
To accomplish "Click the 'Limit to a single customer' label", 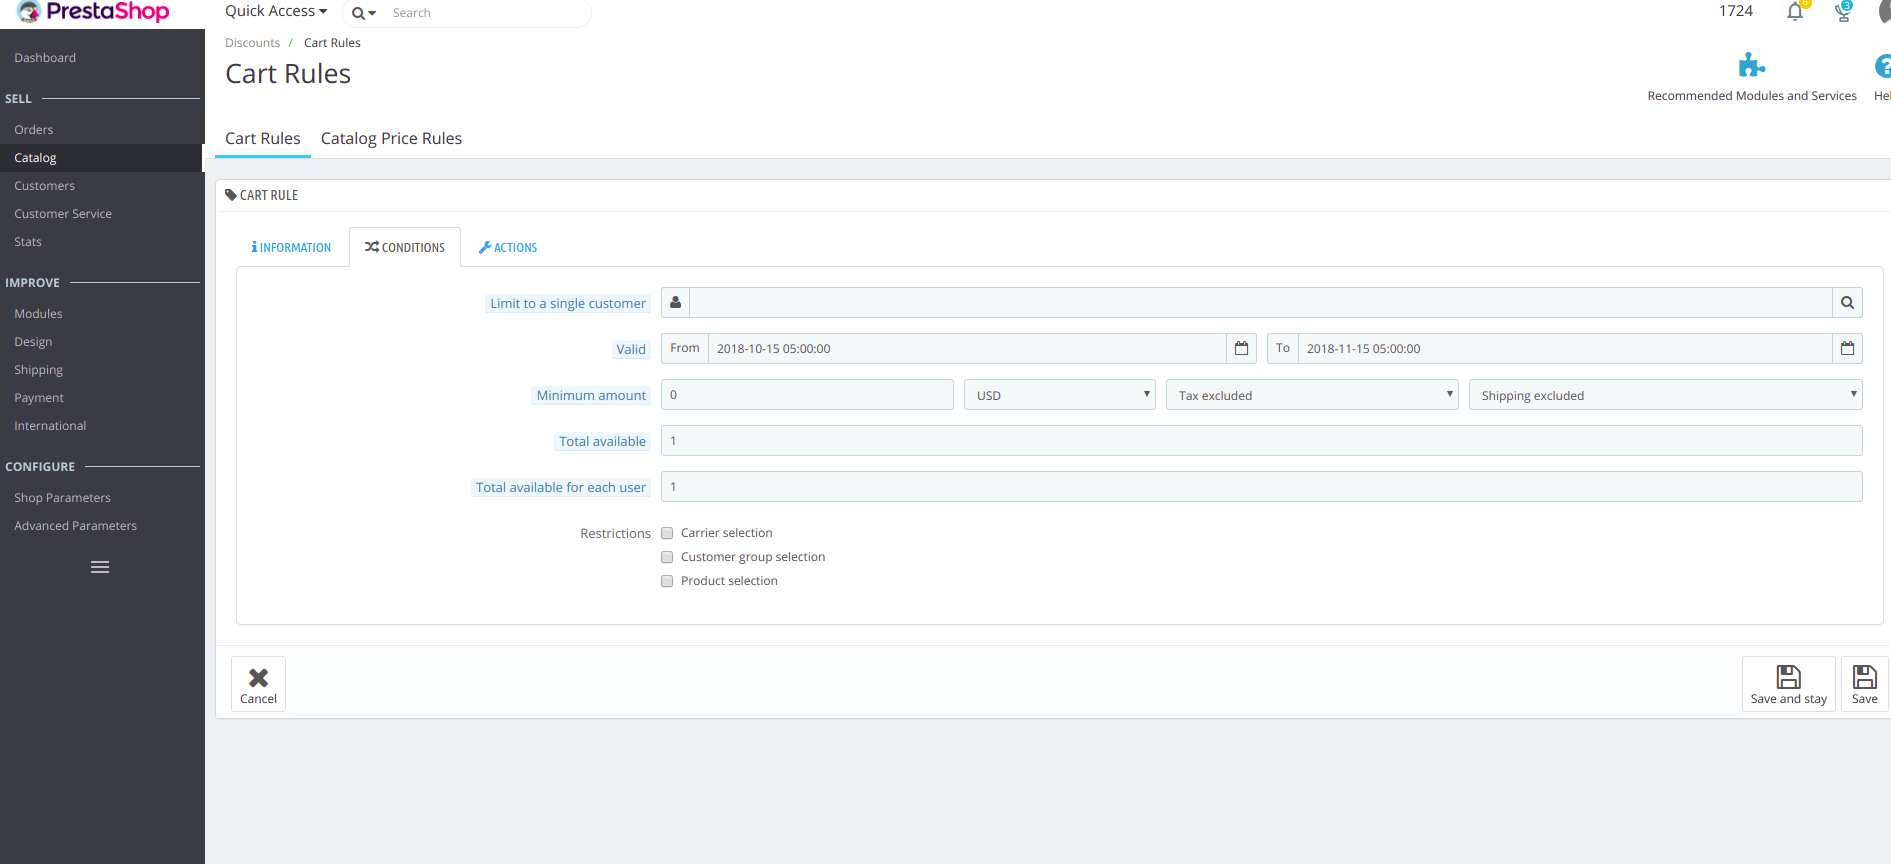I will (x=568, y=304).
